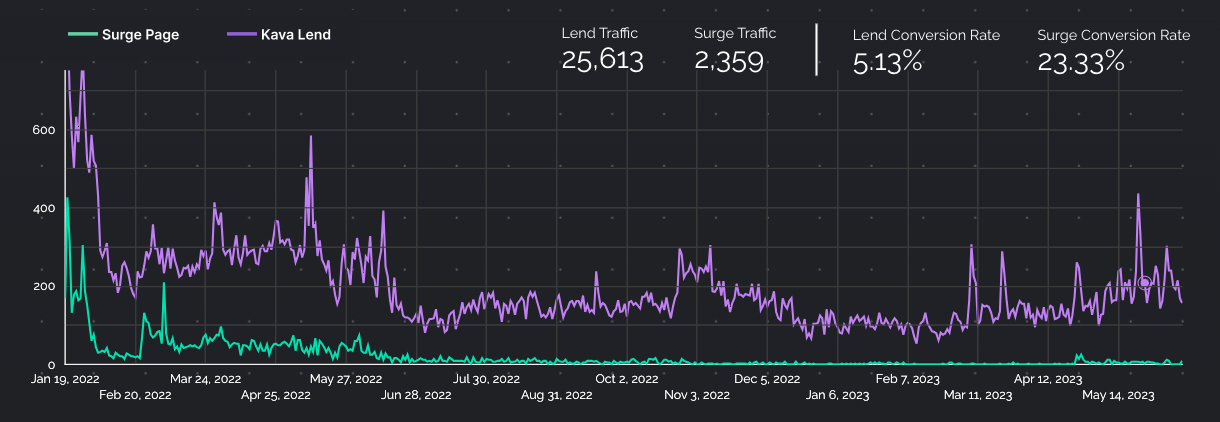The height and width of the screenshot is (422, 1220).
Task: Click the green Surge Page legend line
Action: pyautogui.click(x=82, y=35)
